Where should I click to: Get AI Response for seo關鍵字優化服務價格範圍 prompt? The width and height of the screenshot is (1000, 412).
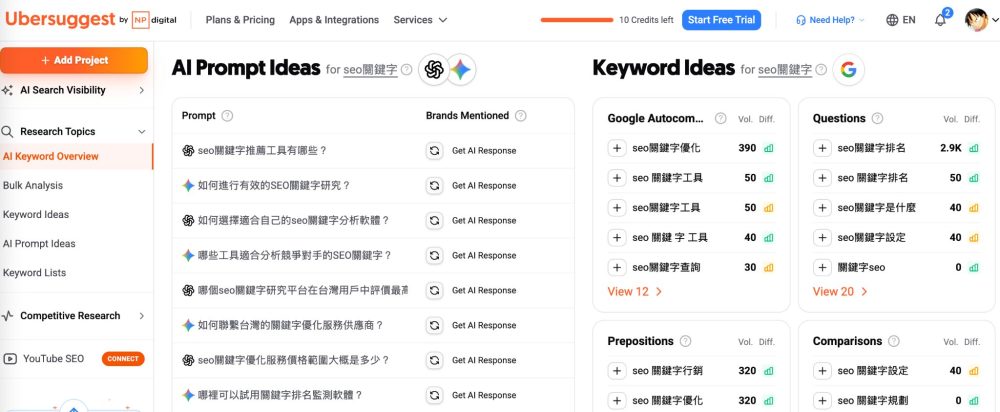coord(484,360)
